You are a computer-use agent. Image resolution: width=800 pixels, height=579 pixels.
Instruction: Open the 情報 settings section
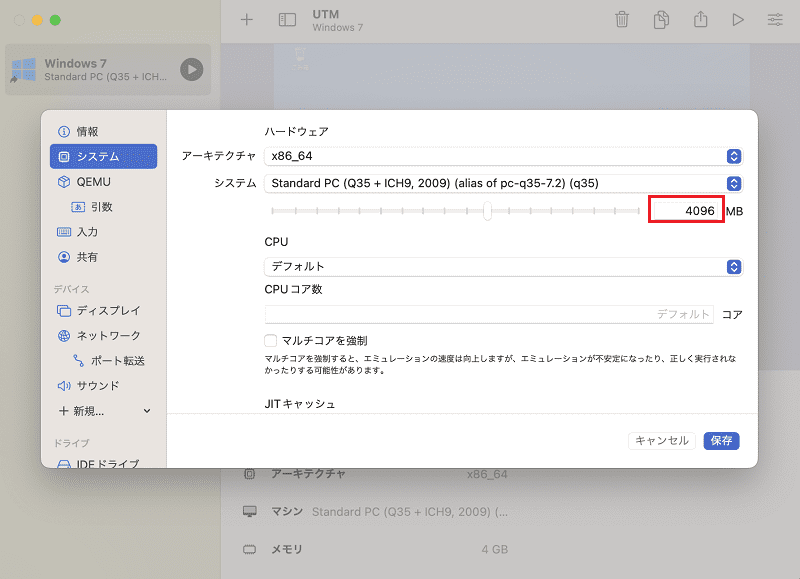[x=104, y=132]
